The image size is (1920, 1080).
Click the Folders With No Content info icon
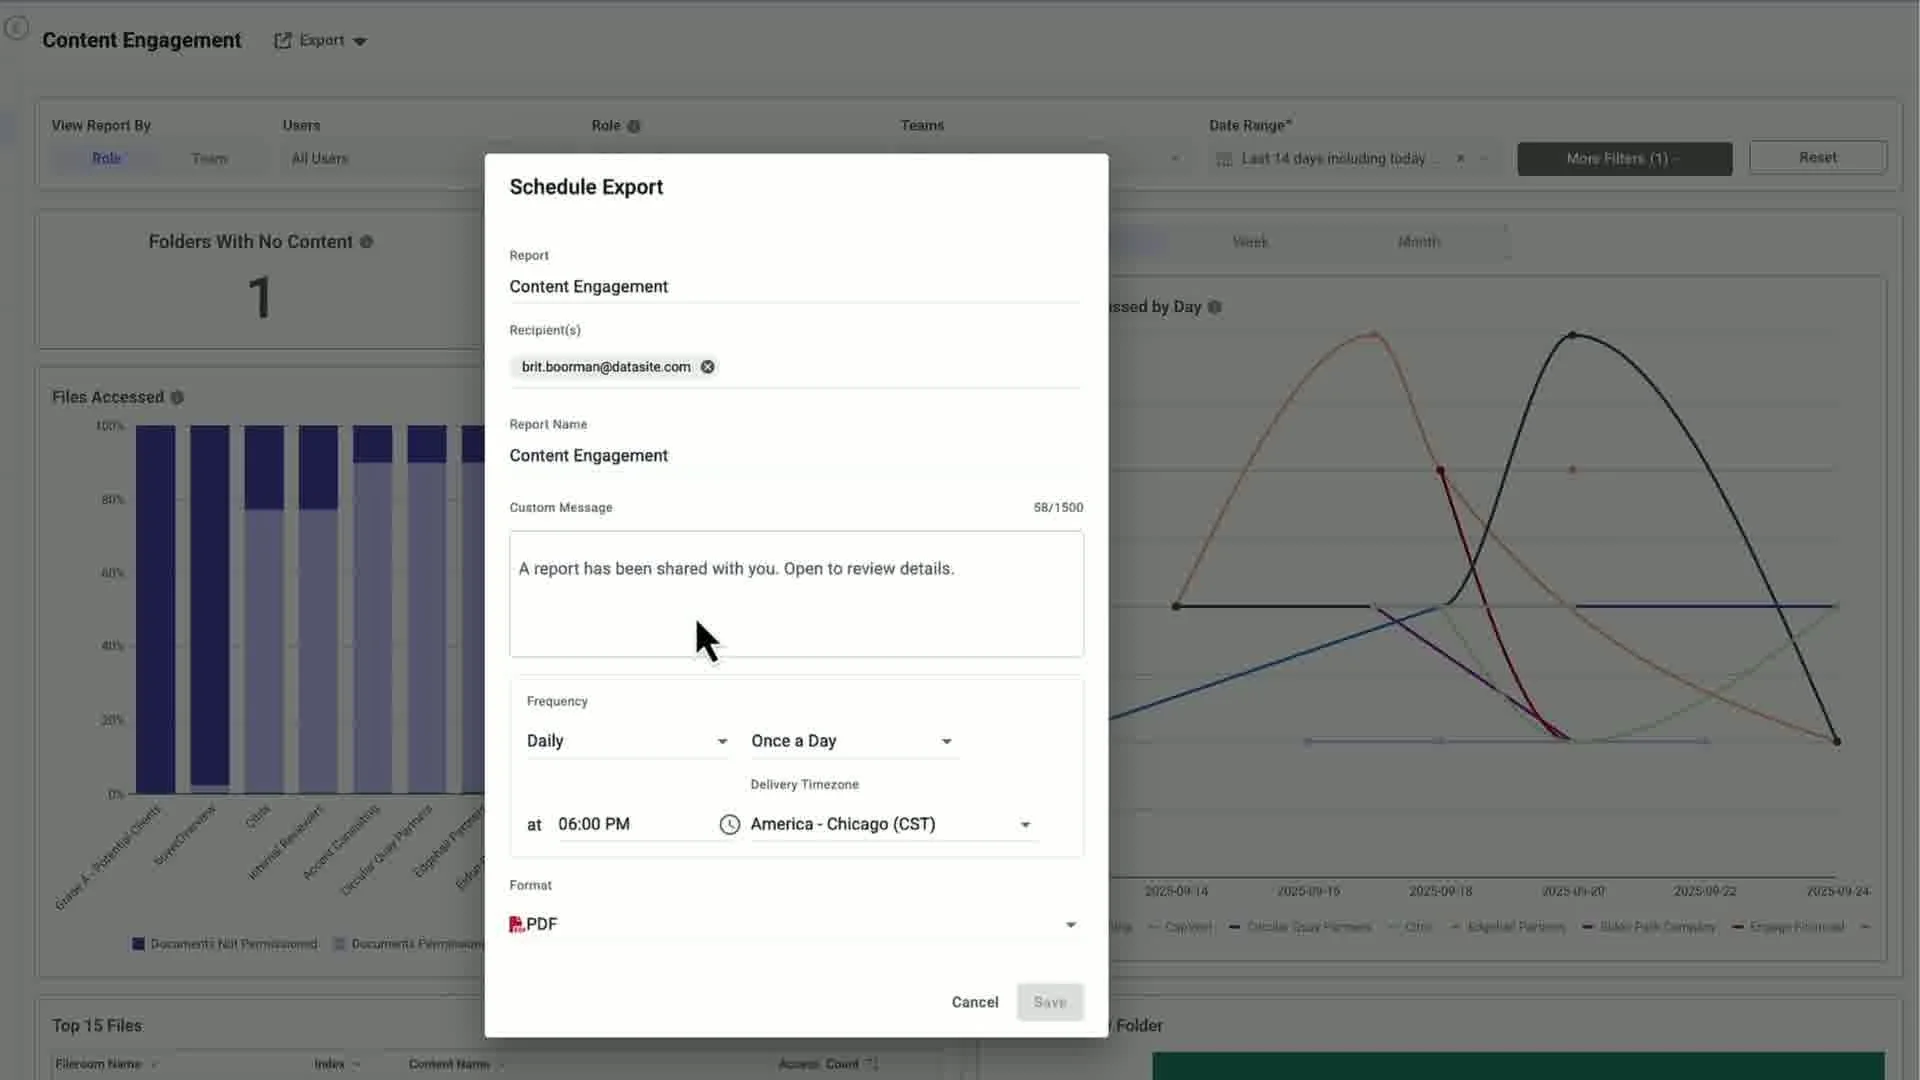[367, 241]
